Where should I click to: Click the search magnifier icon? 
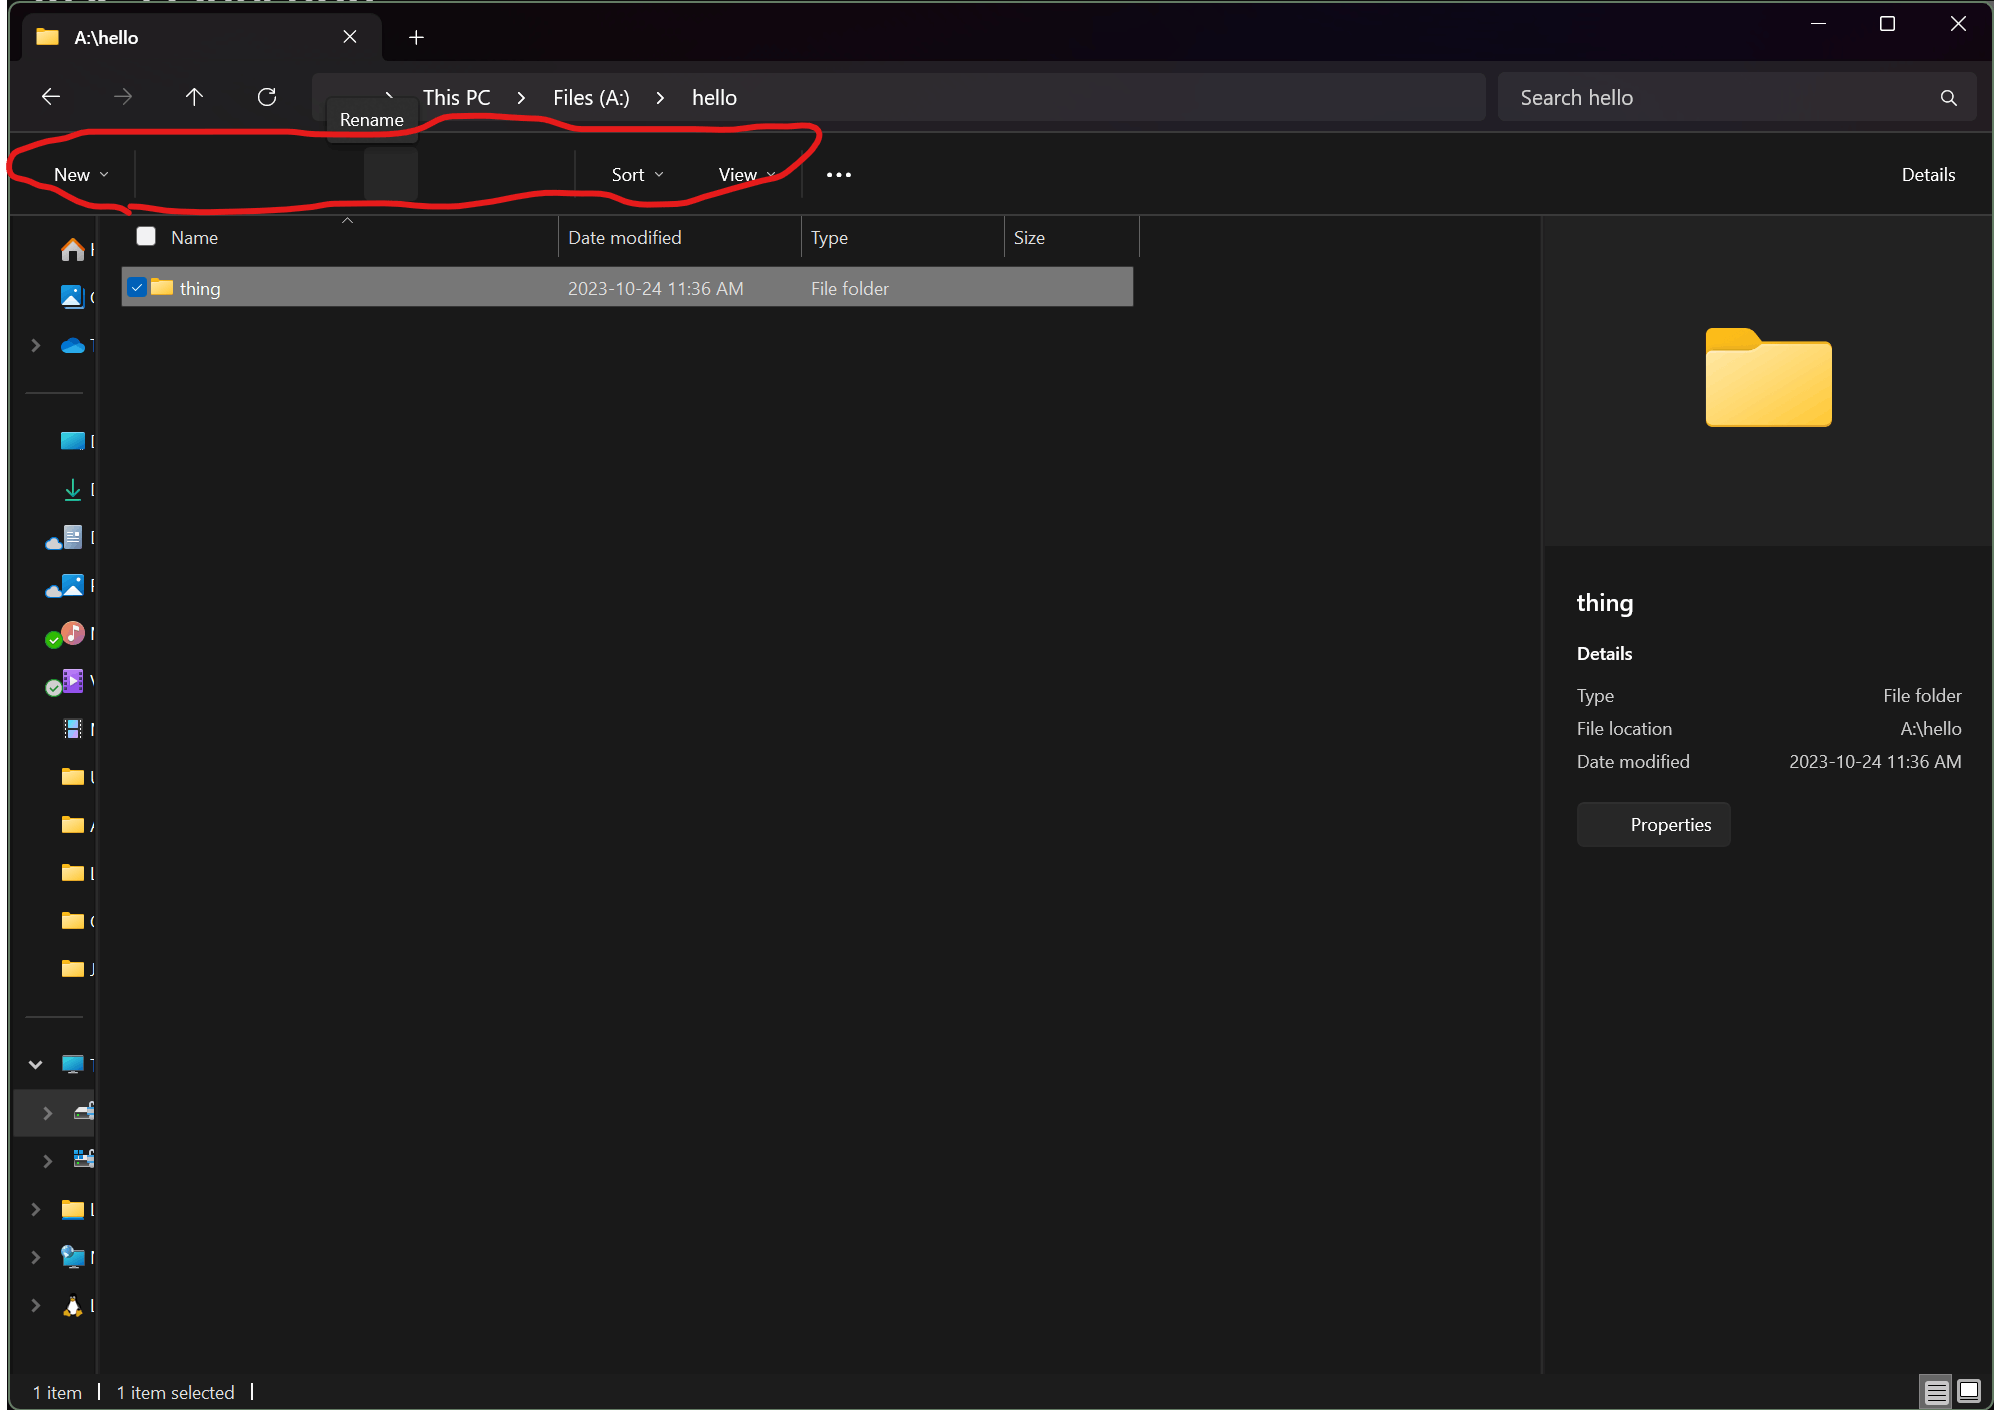click(1948, 98)
